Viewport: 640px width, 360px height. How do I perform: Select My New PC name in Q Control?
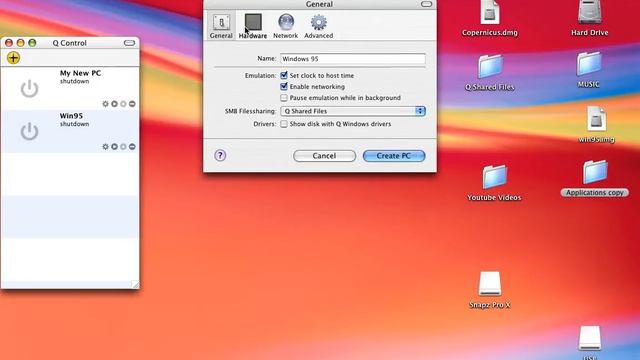(80, 73)
